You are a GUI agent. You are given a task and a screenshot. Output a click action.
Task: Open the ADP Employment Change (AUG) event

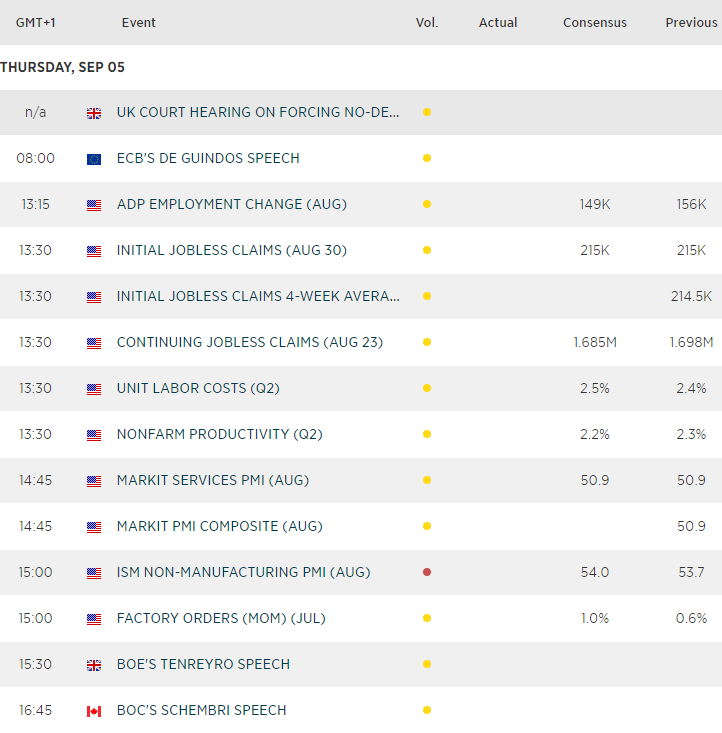click(231, 204)
